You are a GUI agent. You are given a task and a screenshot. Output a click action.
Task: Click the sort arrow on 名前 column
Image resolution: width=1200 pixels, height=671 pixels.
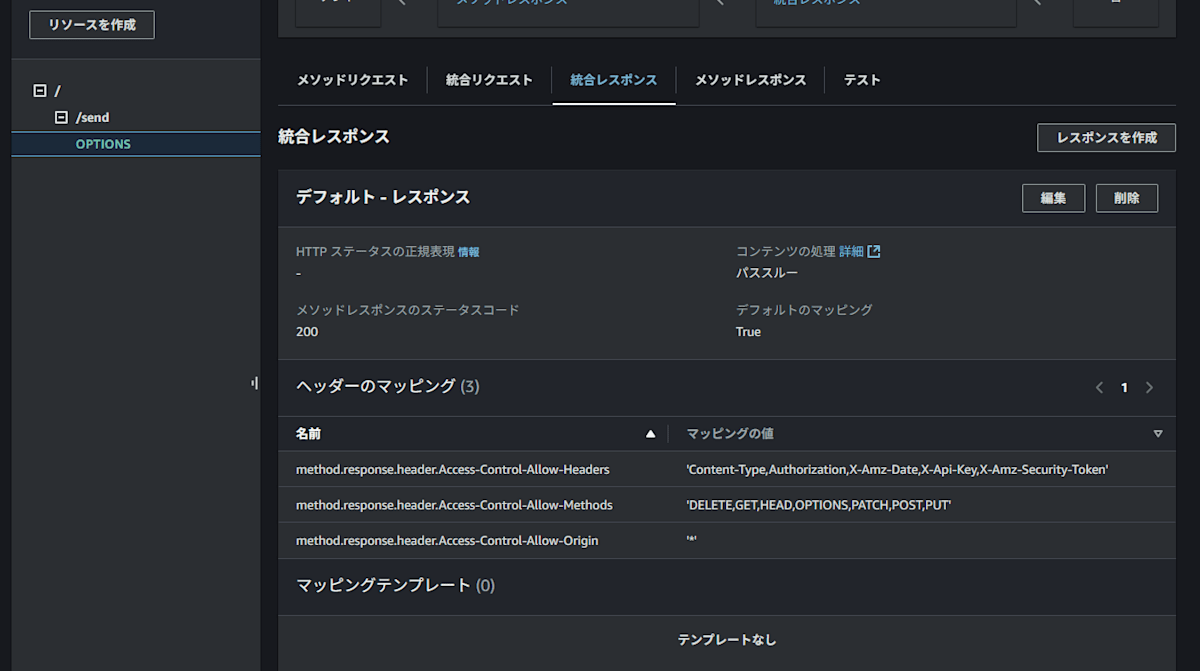(x=651, y=433)
